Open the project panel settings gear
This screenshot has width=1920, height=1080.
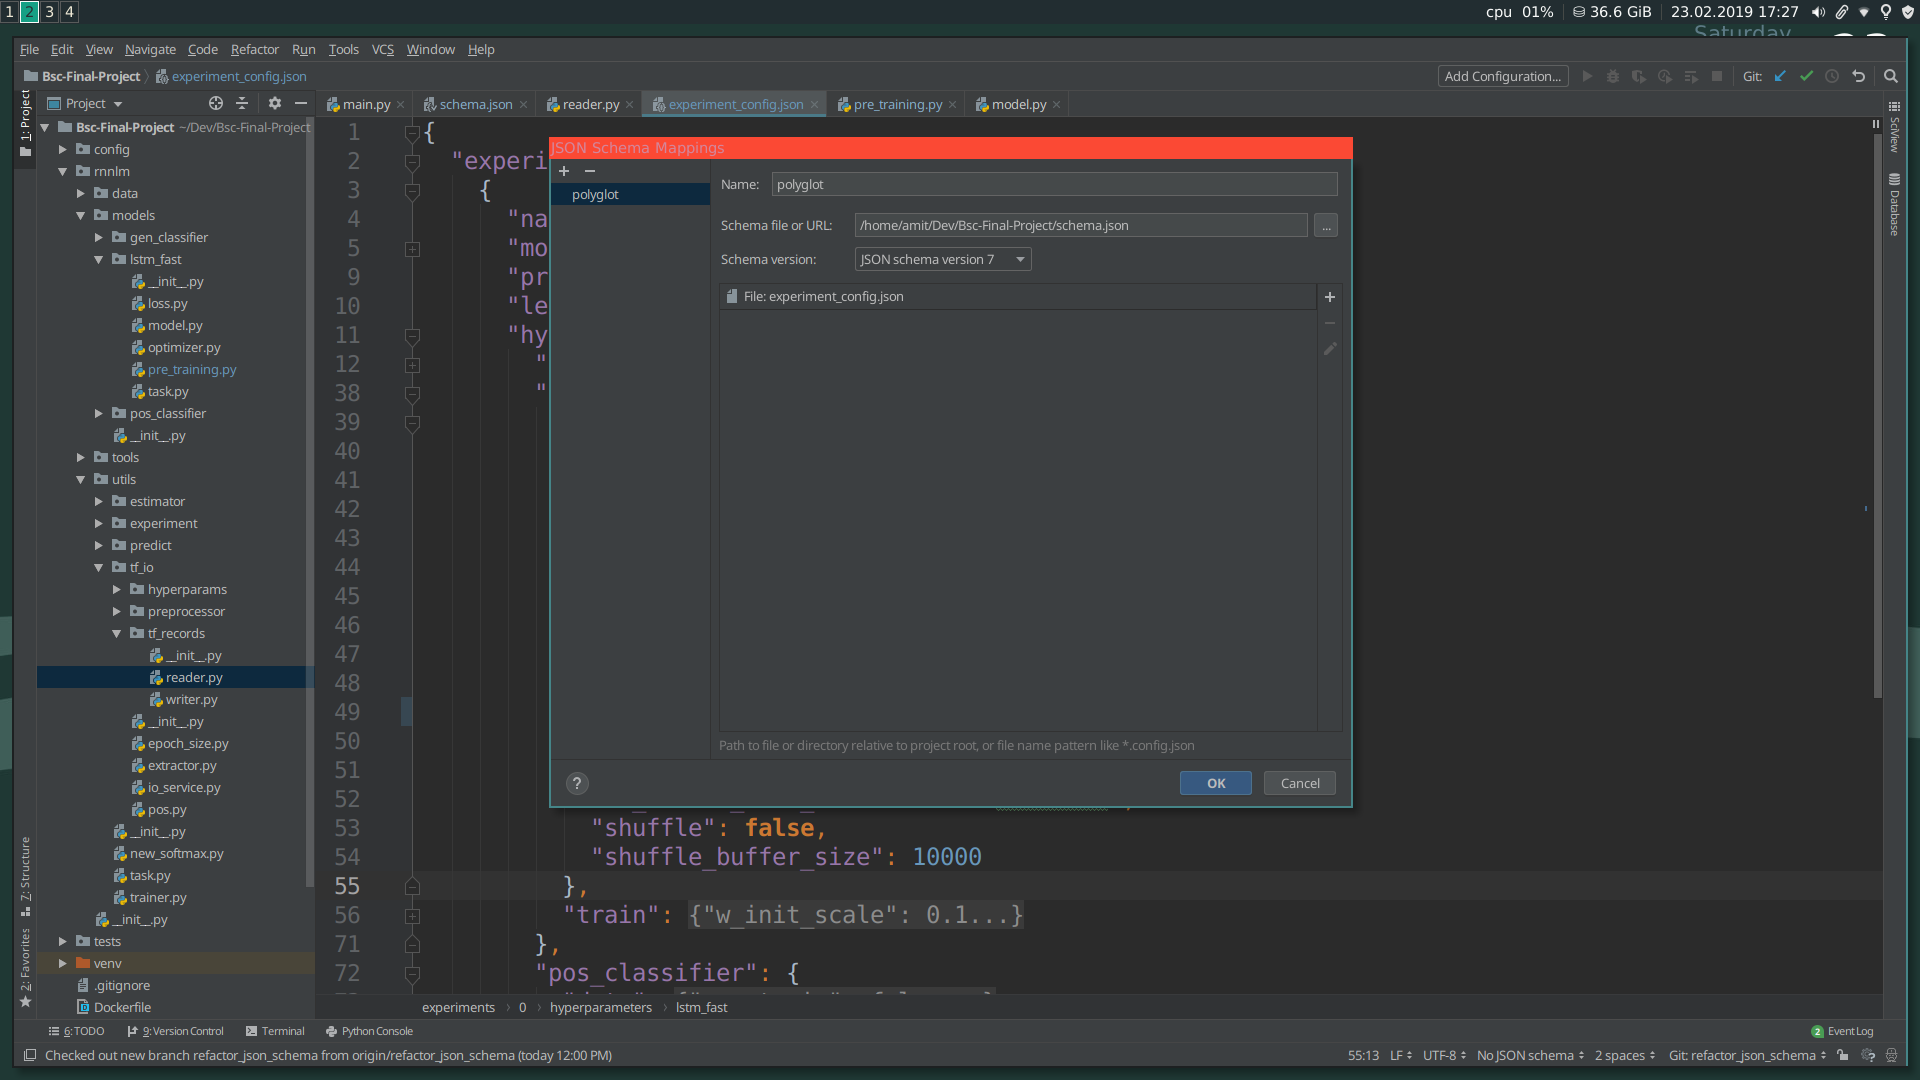pyautogui.click(x=275, y=103)
